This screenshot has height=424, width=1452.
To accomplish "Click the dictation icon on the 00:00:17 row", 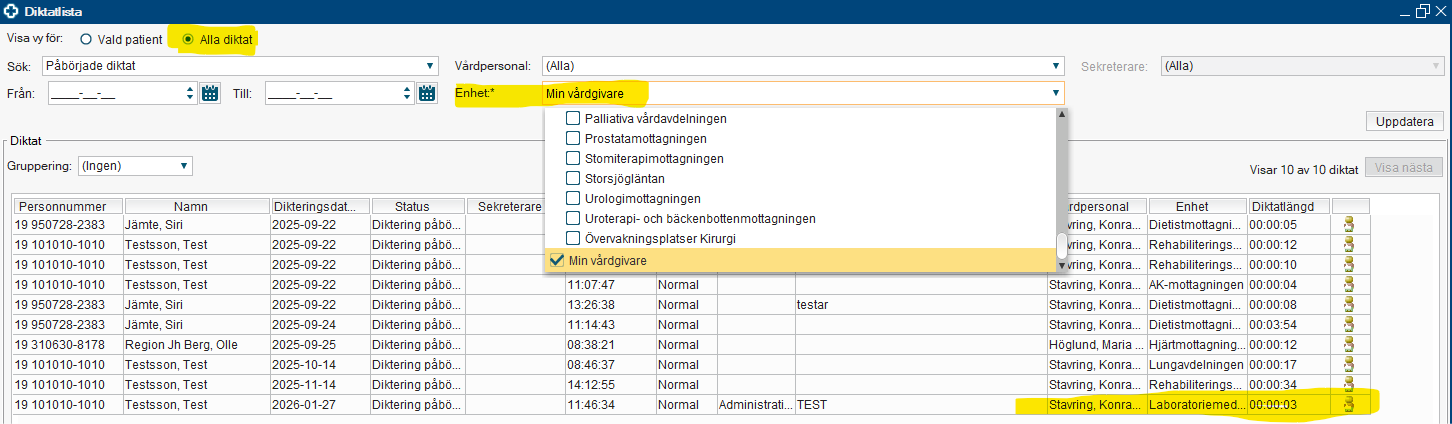I will (1350, 365).
